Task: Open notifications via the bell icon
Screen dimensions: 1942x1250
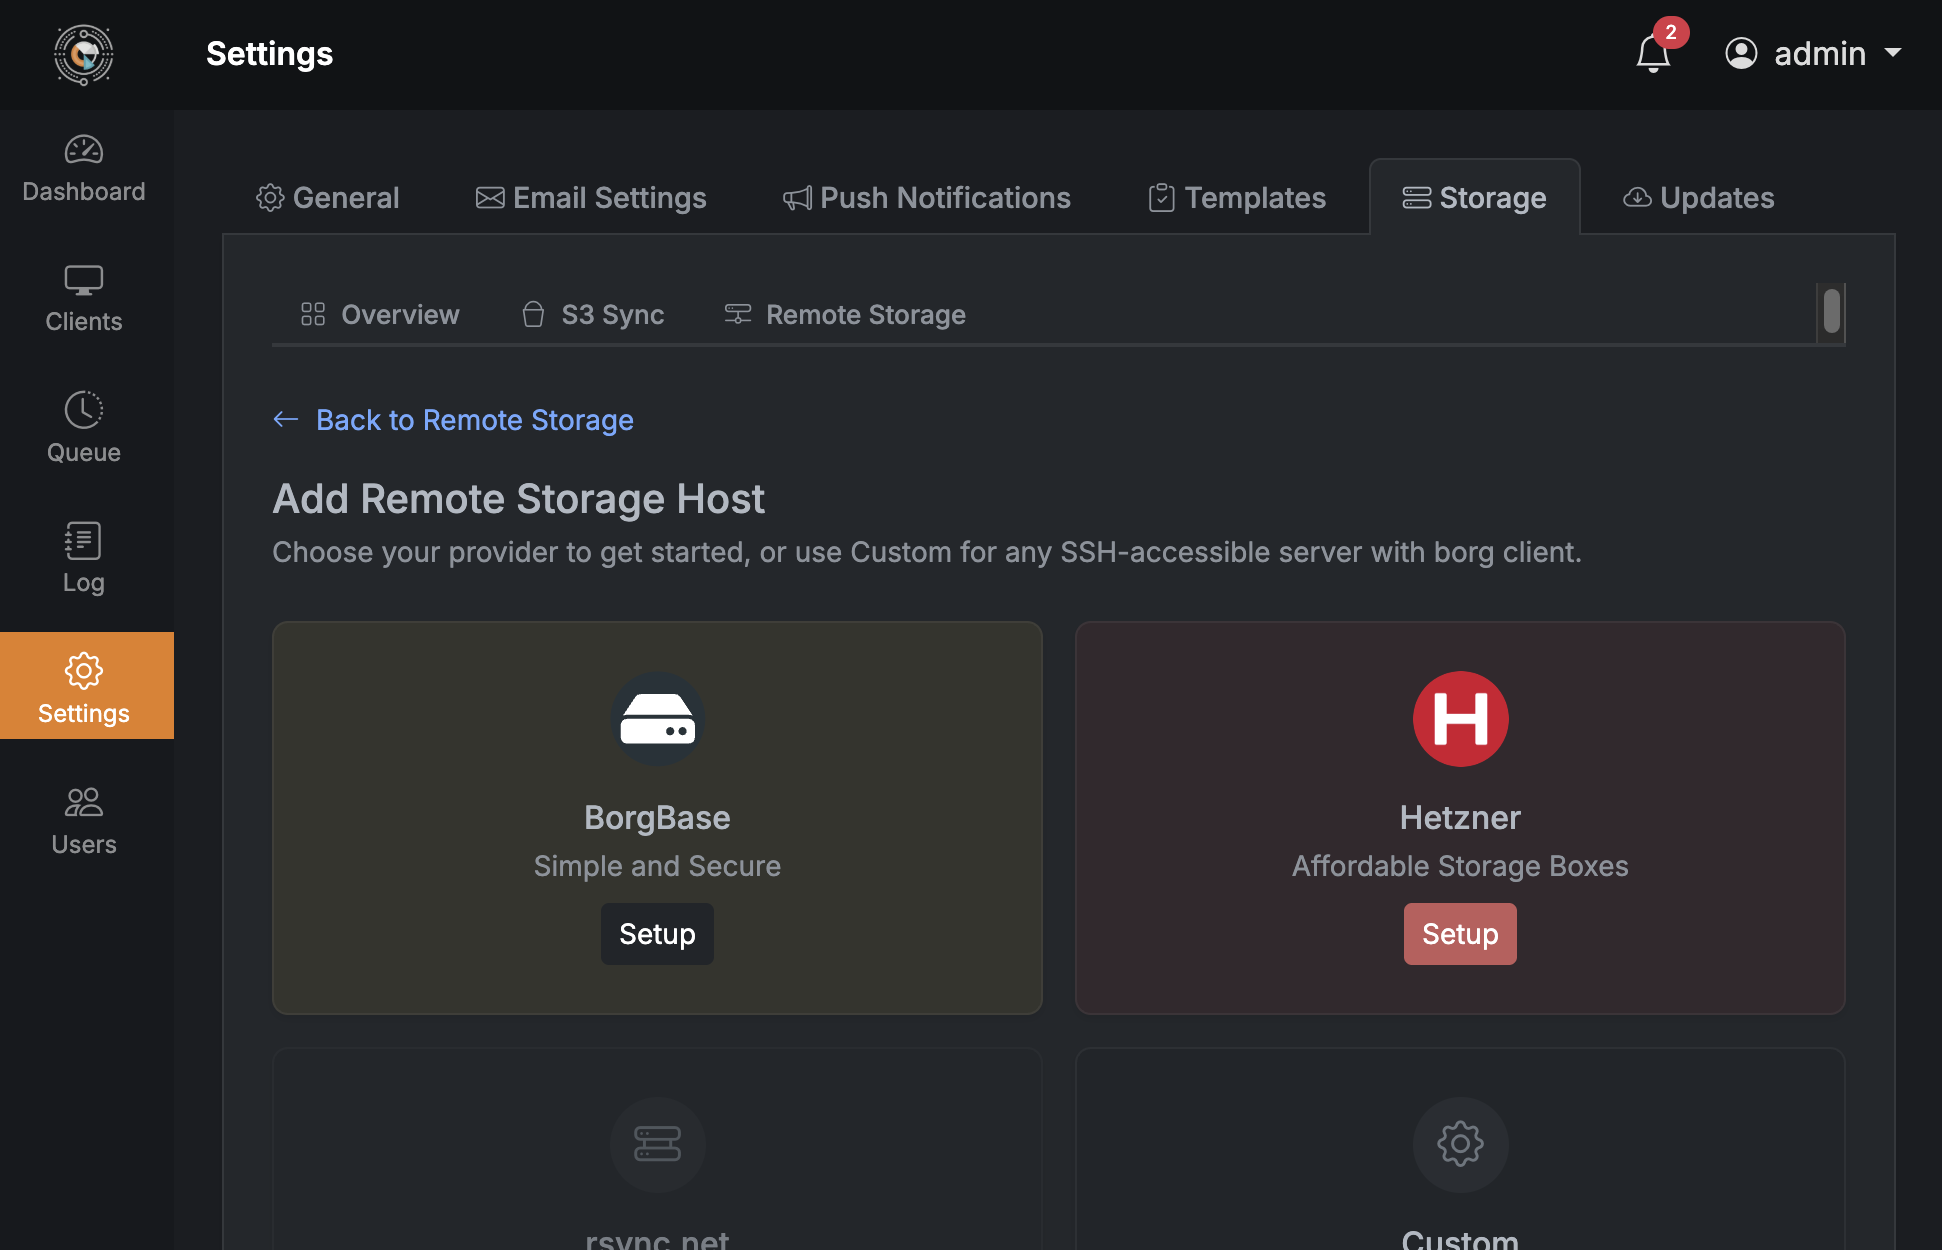Action: (x=1652, y=53)
